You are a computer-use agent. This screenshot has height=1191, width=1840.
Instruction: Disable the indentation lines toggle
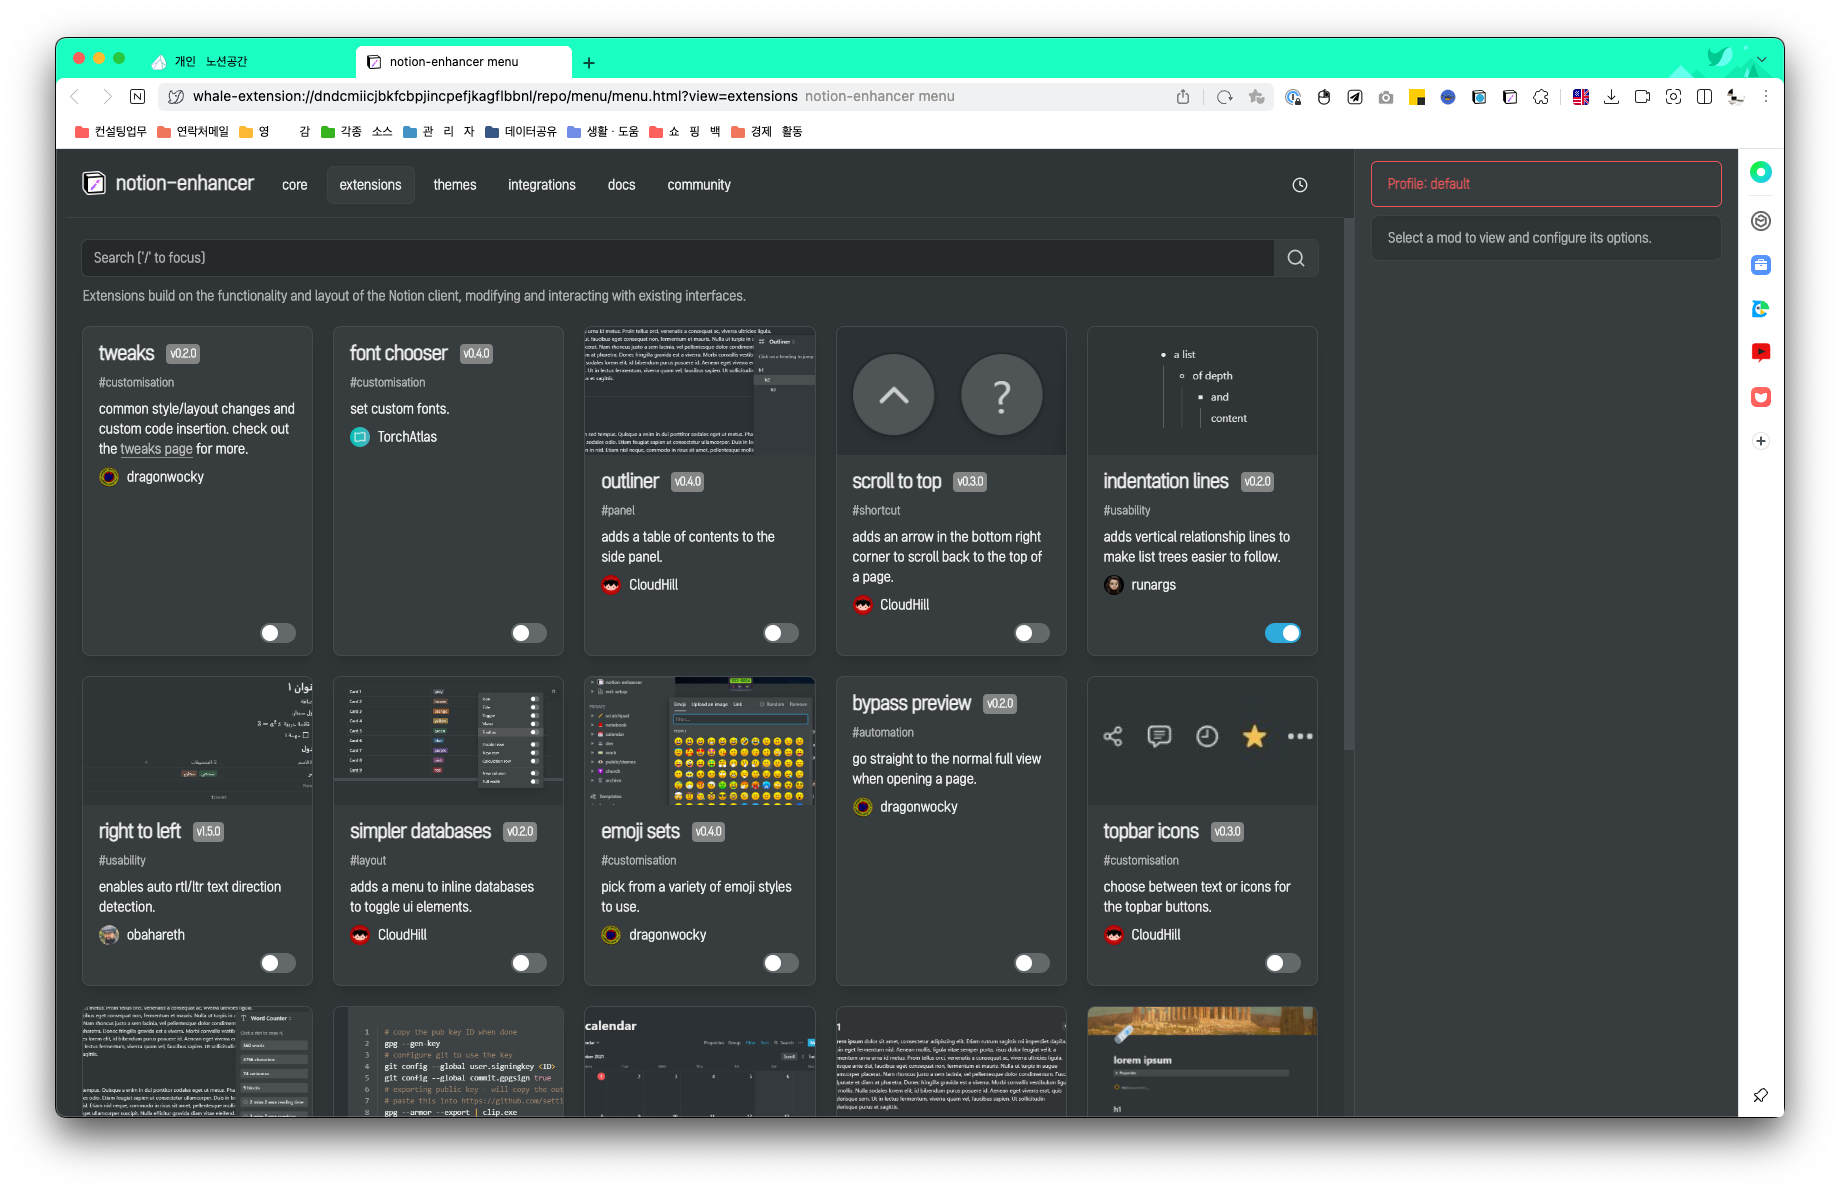(1283, 633)
